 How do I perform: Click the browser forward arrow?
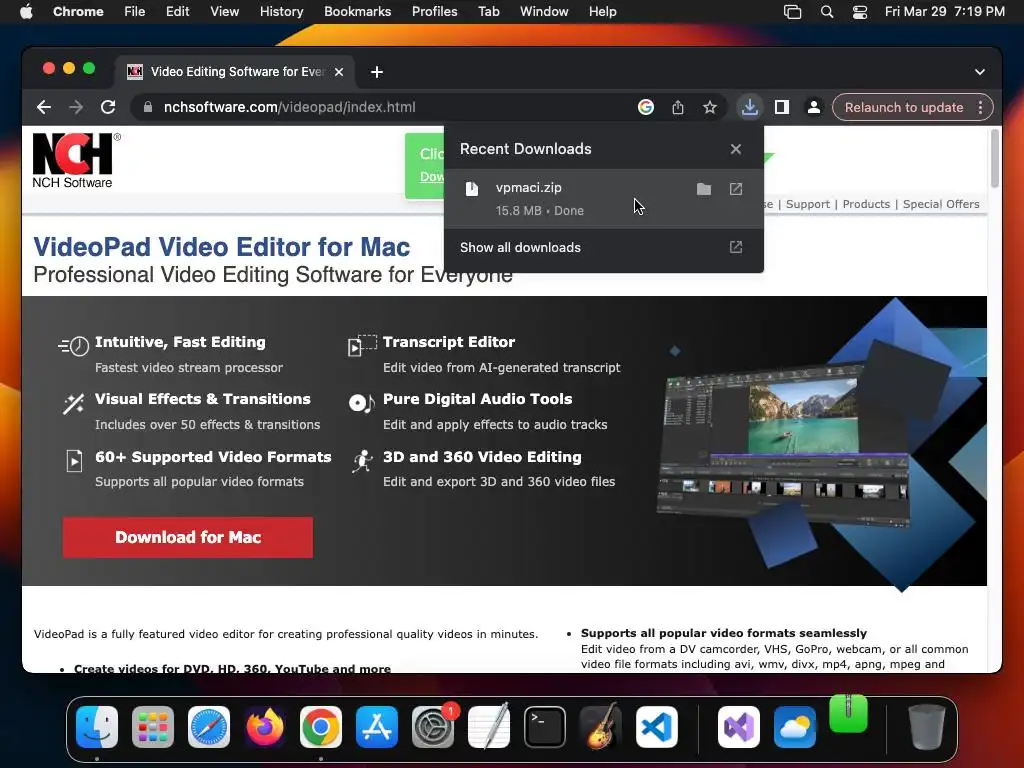pyautogui.click(x=76, y=107)
